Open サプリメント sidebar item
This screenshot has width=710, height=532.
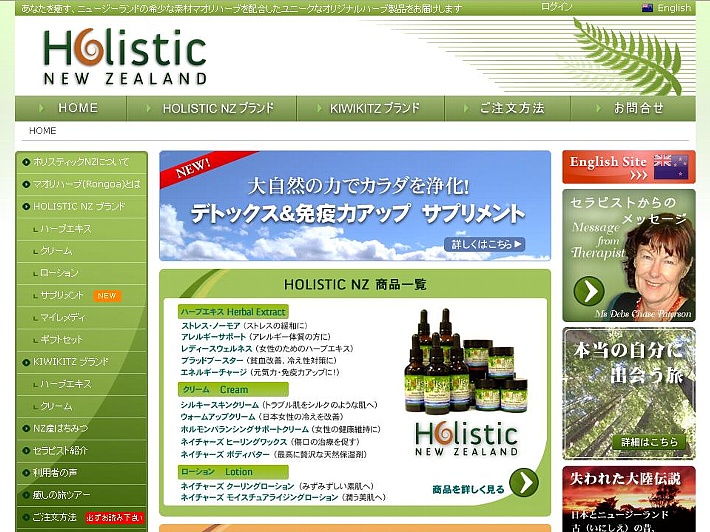pos(62,295)
